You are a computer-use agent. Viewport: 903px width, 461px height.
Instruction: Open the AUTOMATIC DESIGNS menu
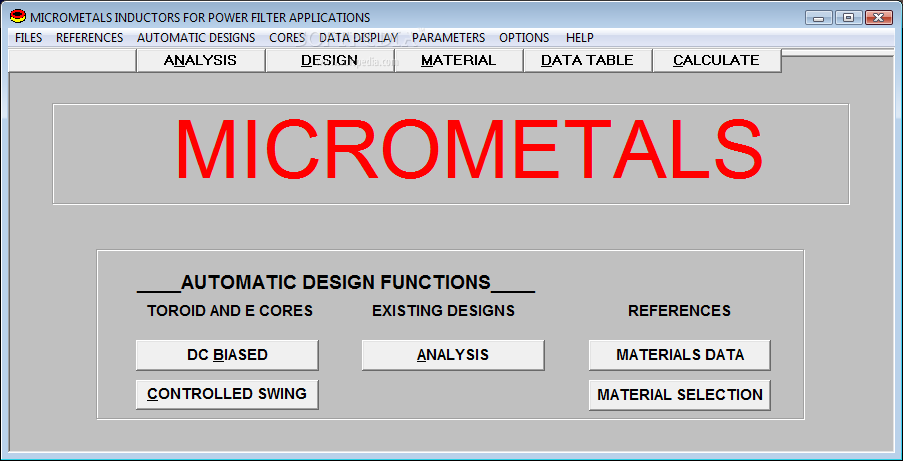(196, 38)
